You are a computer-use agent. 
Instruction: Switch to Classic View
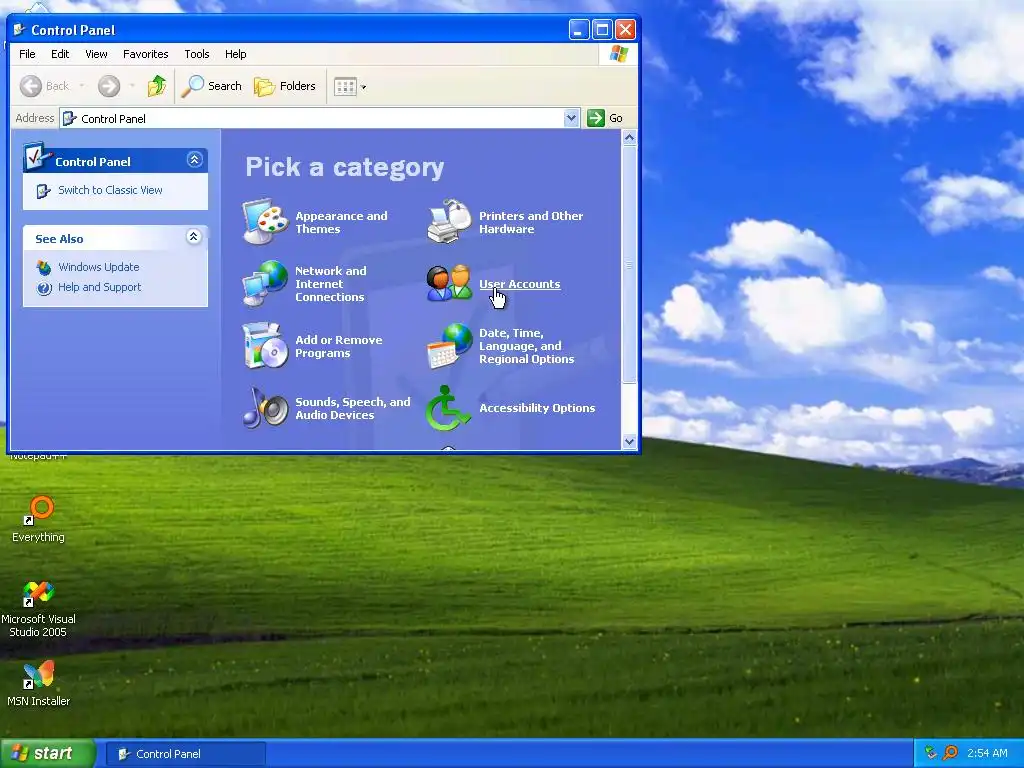[110, 190]
